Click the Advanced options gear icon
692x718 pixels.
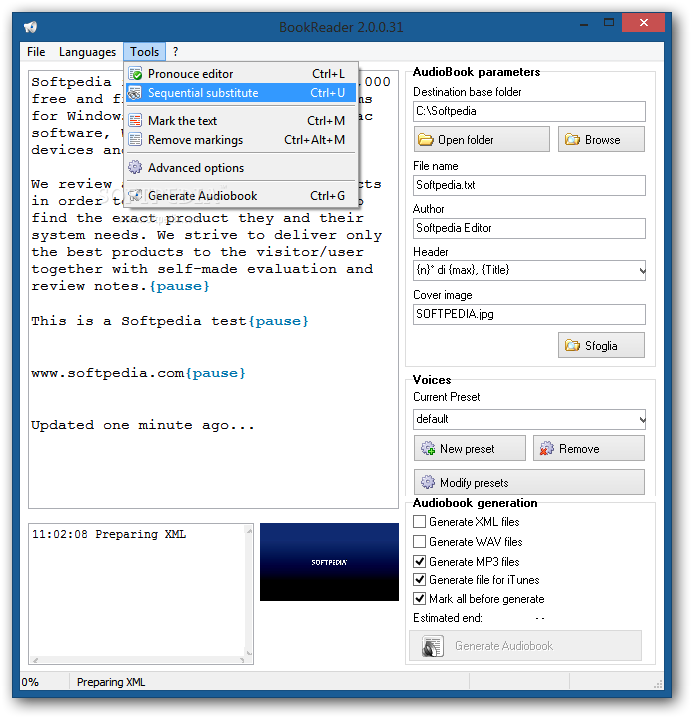[x=135, y=168]
